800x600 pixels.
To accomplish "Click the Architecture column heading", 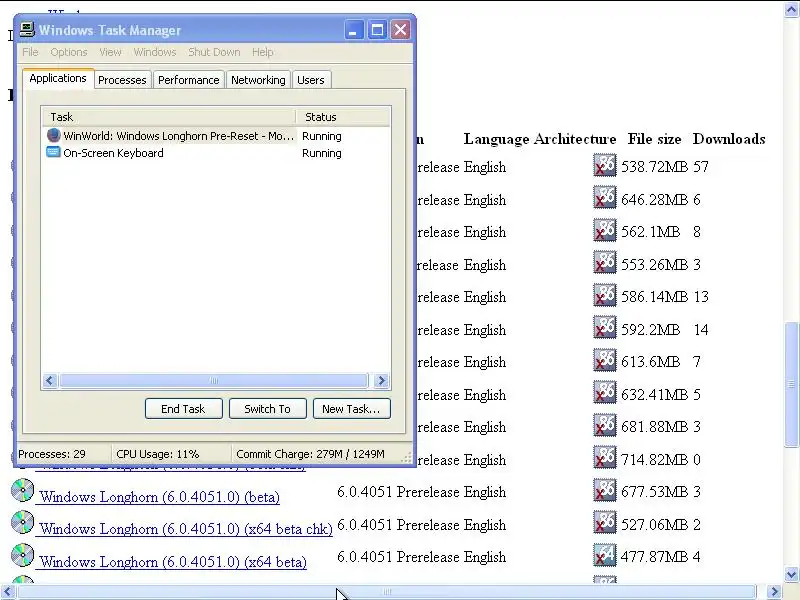I will pyautogui.click(x=576, y=139).
